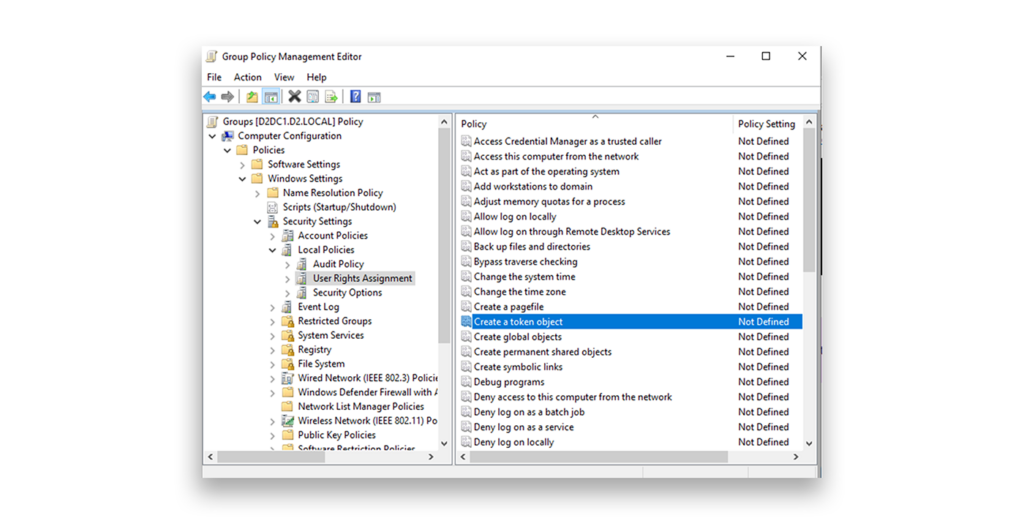Image resolution: width=1024 pixels, height=524 pixels.
Task: Select the Debug programs policy
Action: point(509,382)
